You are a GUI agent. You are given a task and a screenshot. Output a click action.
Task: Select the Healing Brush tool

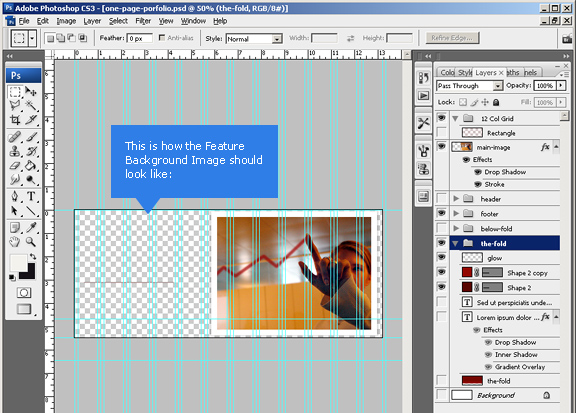pos(15,137)
